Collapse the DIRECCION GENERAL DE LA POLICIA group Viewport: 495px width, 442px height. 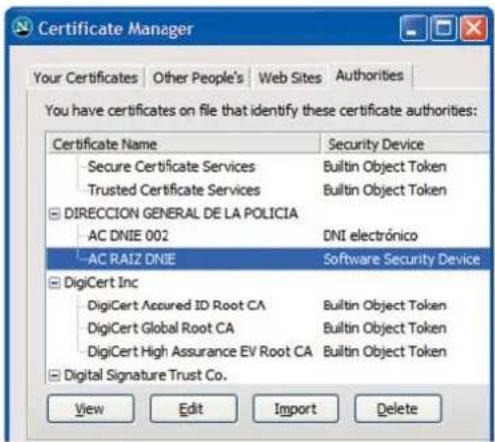point(54,214)
